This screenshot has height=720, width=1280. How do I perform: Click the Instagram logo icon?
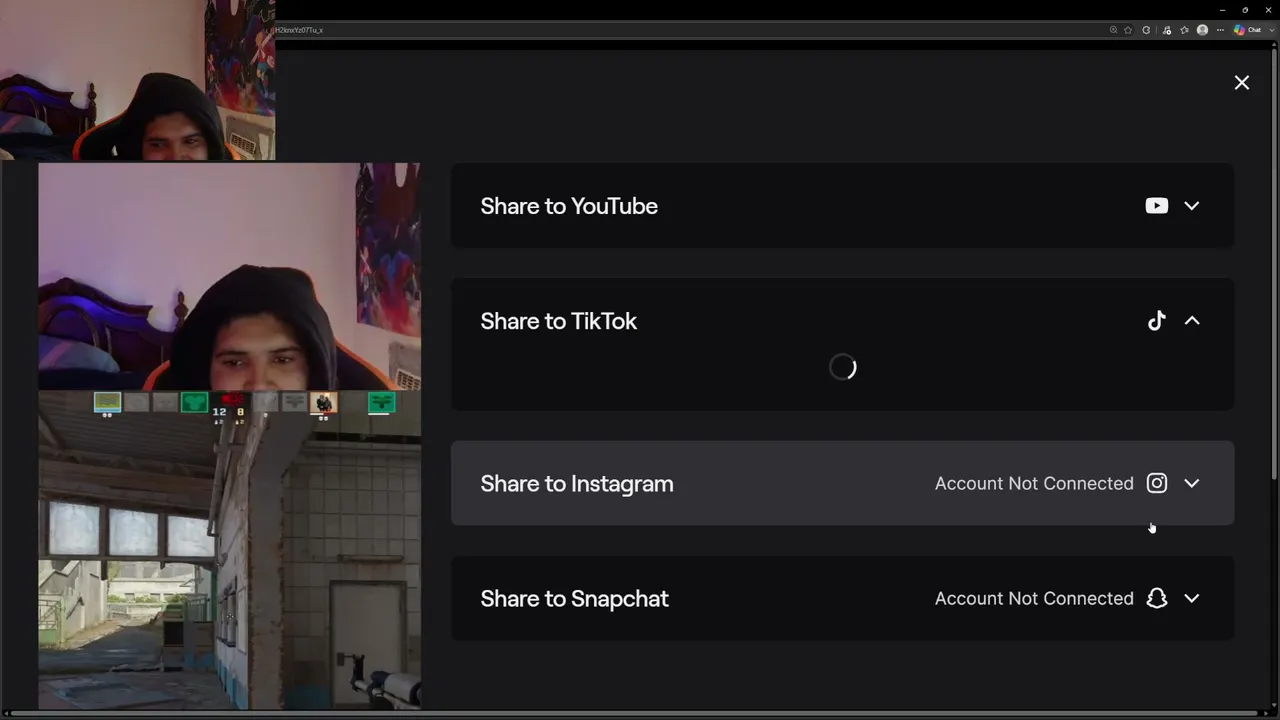pyautogui.click(x=1157, y=484)
